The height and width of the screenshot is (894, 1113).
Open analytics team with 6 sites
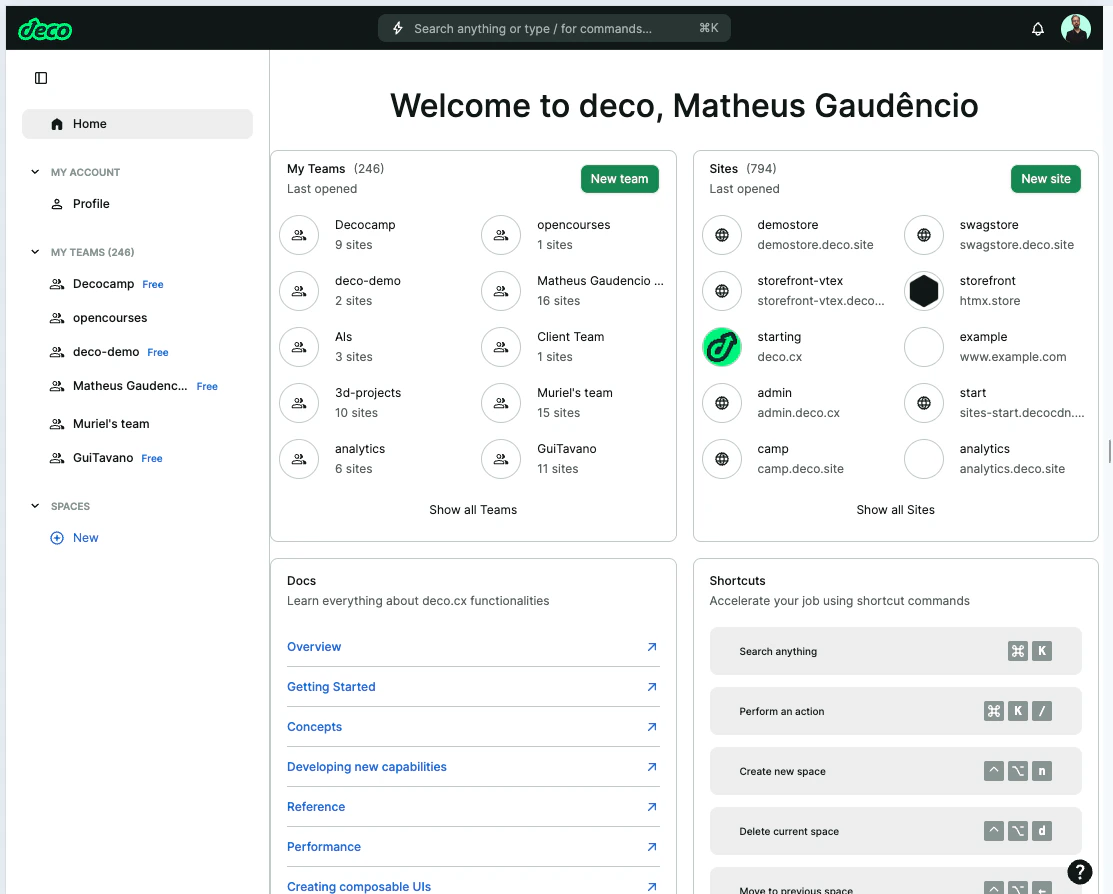(360, 459)
